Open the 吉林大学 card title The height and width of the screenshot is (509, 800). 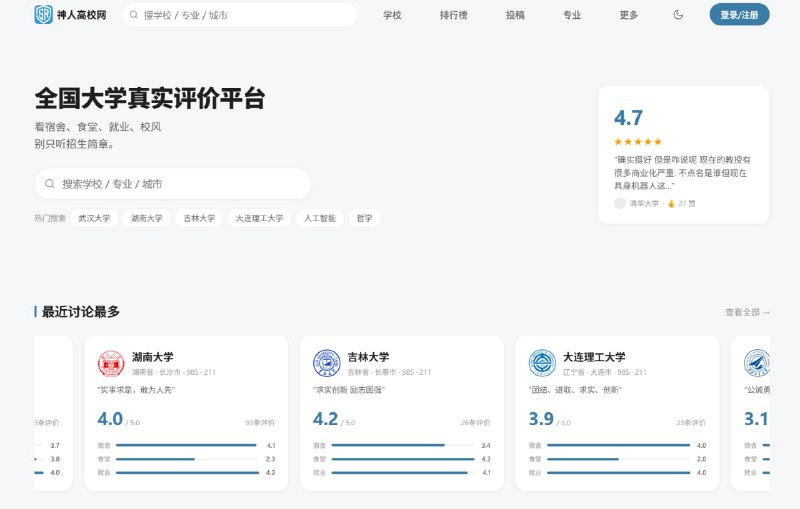coord(368,357)
